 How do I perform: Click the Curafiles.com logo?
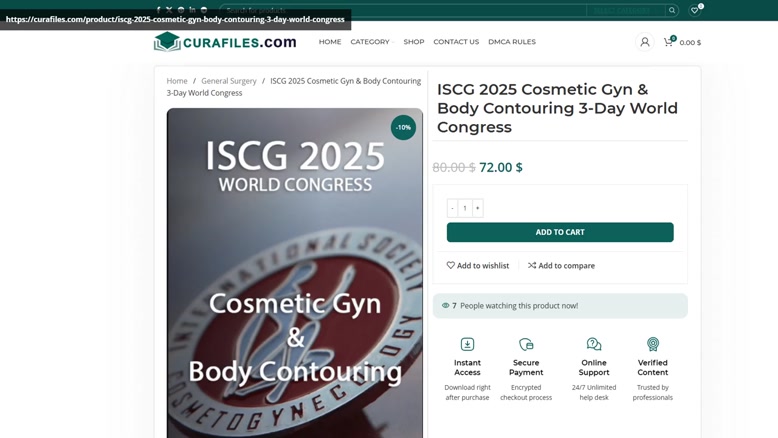[225, 42]
